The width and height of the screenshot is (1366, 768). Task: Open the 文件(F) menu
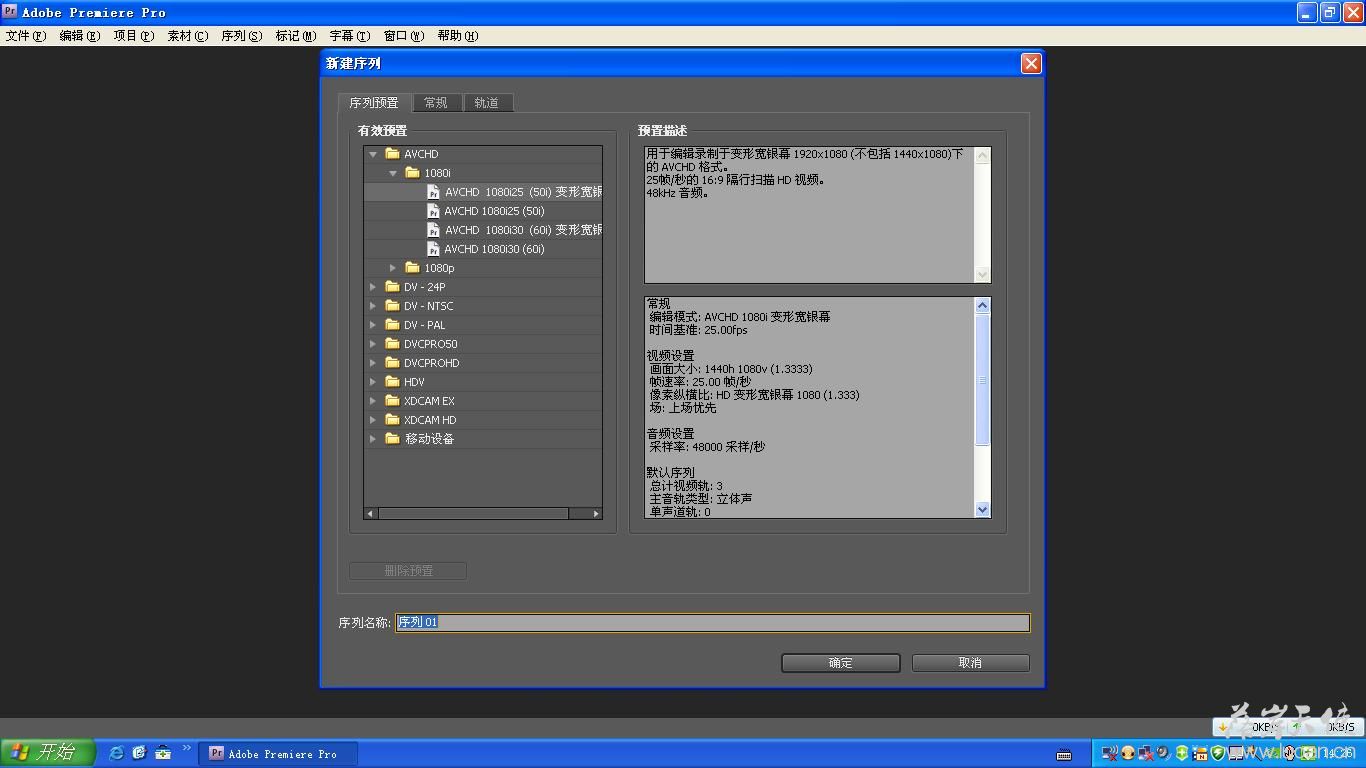26,36
